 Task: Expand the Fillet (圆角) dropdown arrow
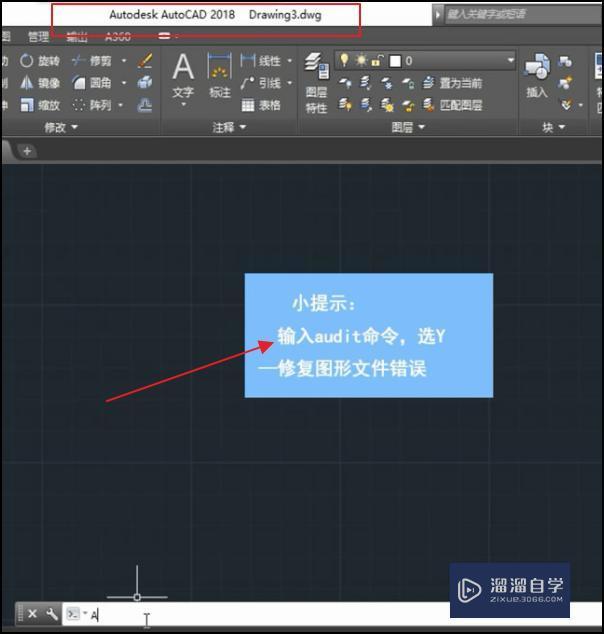[x=124, y=83]
